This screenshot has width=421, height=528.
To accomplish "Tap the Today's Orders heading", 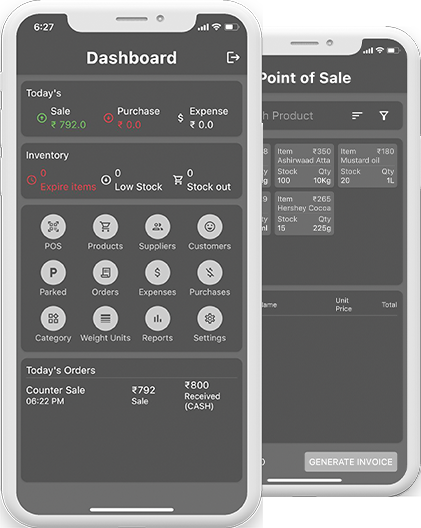I will [x=61, y=370].
